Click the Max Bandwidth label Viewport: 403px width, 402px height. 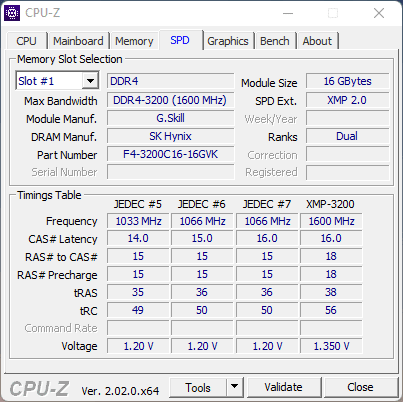(x=61, y=101)
